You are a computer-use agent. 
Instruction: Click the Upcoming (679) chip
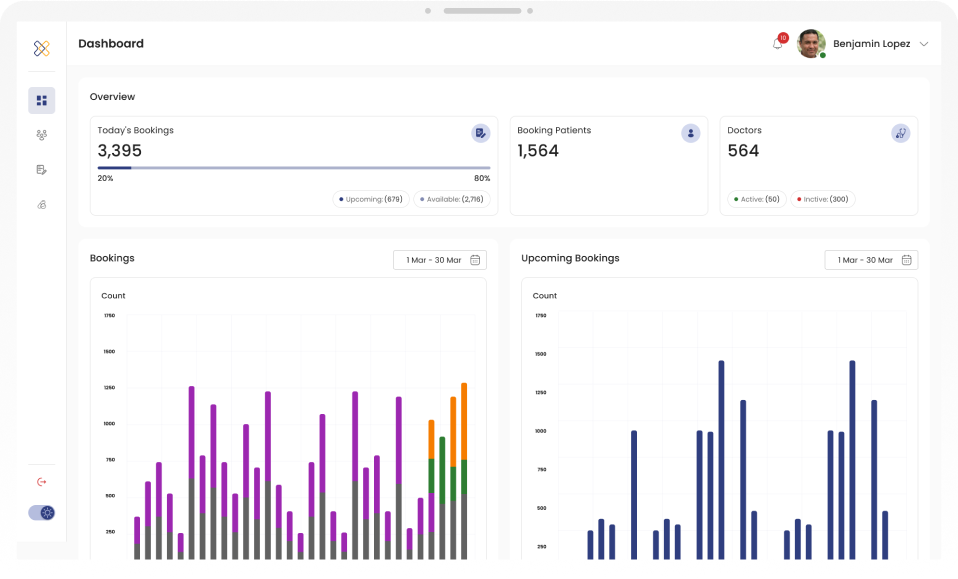pos(371,199)
